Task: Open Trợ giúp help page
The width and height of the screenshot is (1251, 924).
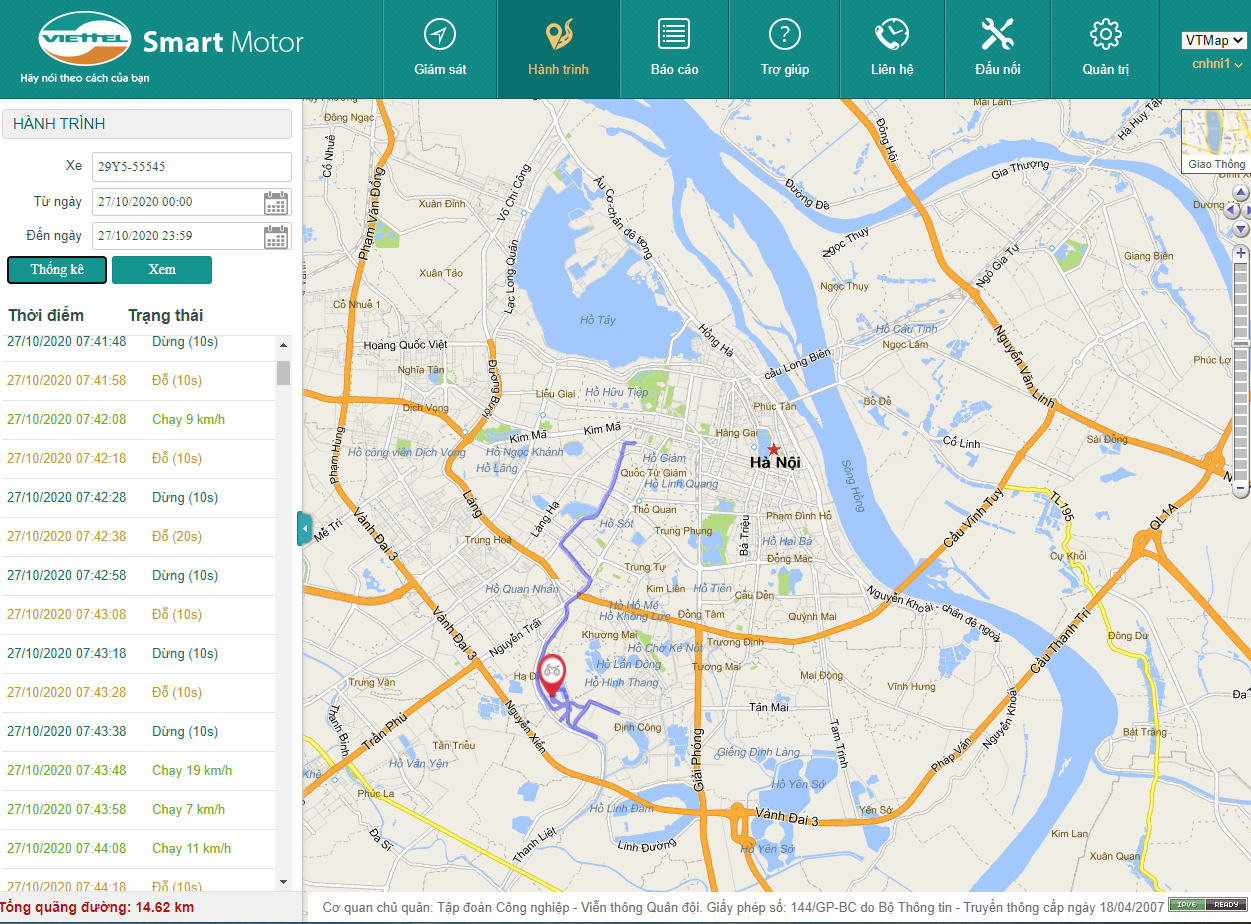Action: (784, 49)
